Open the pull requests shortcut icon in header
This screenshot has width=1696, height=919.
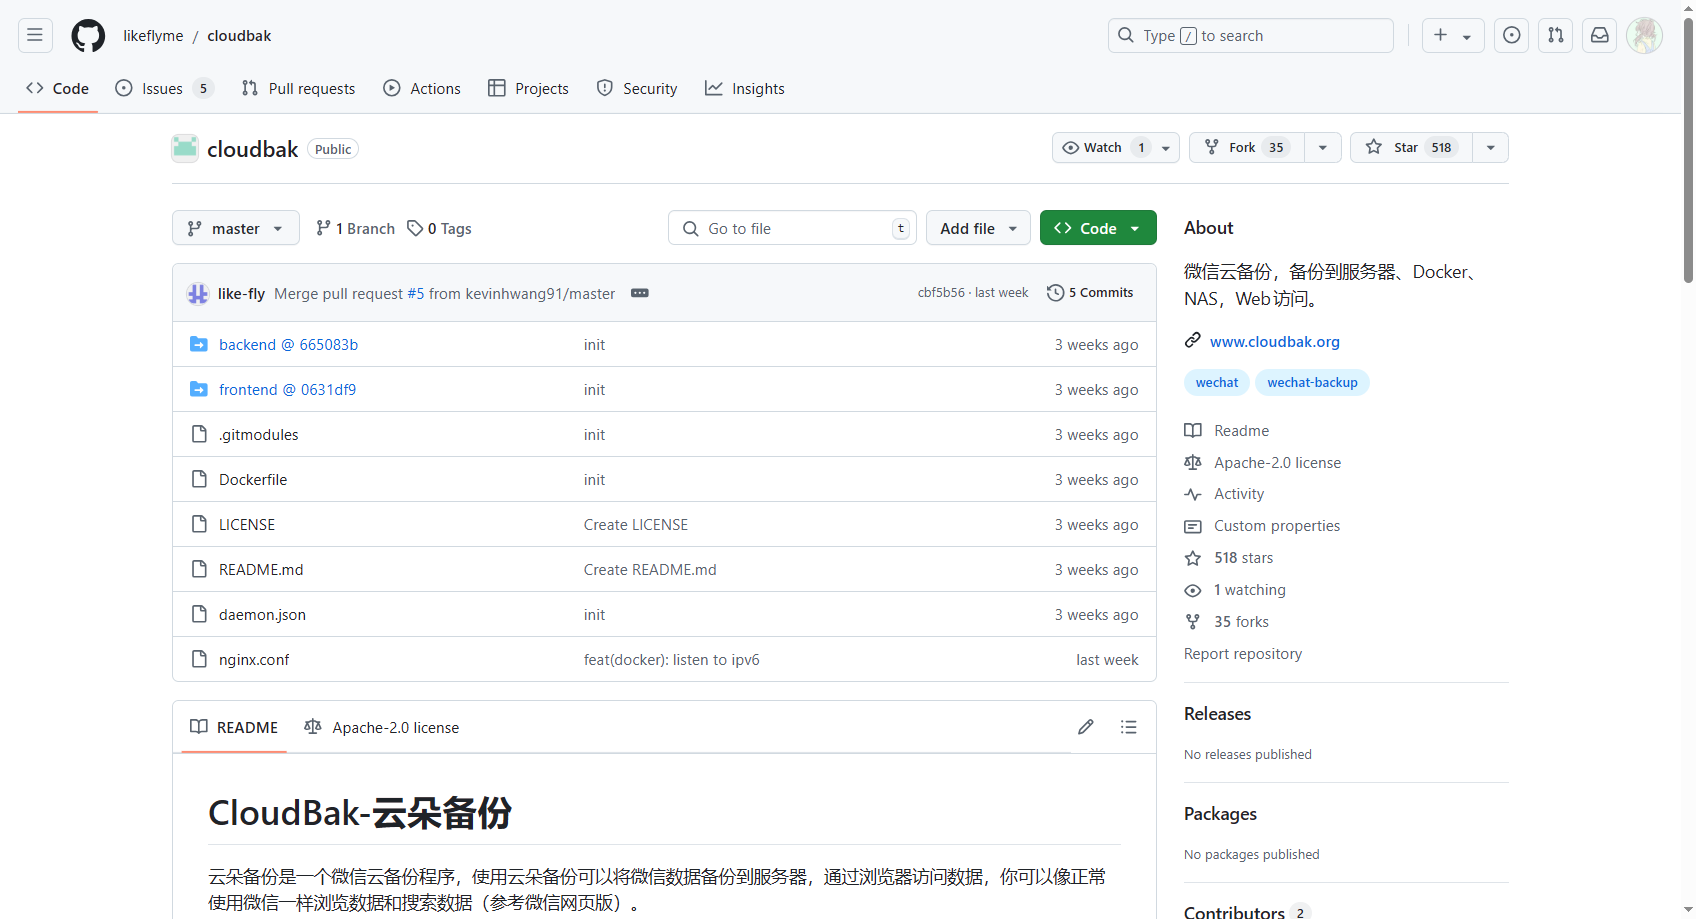point(1556,35)
